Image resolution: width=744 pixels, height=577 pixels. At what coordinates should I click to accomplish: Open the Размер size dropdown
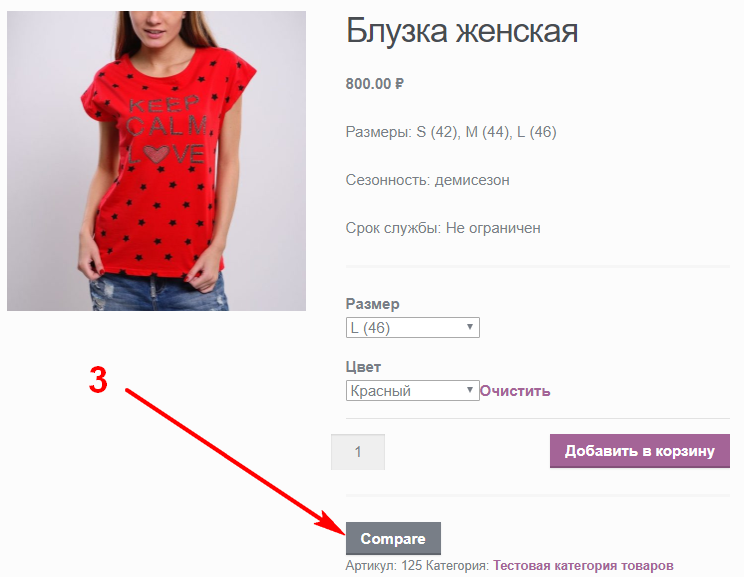(412, 327)
